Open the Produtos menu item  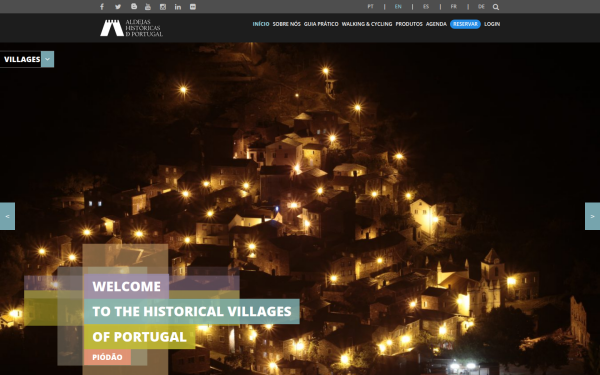(x=409, y=24)
